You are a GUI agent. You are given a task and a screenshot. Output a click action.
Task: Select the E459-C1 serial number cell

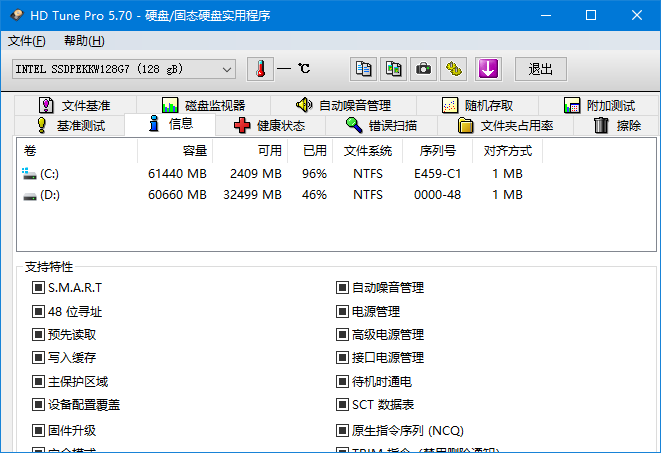tap(438, 174)
